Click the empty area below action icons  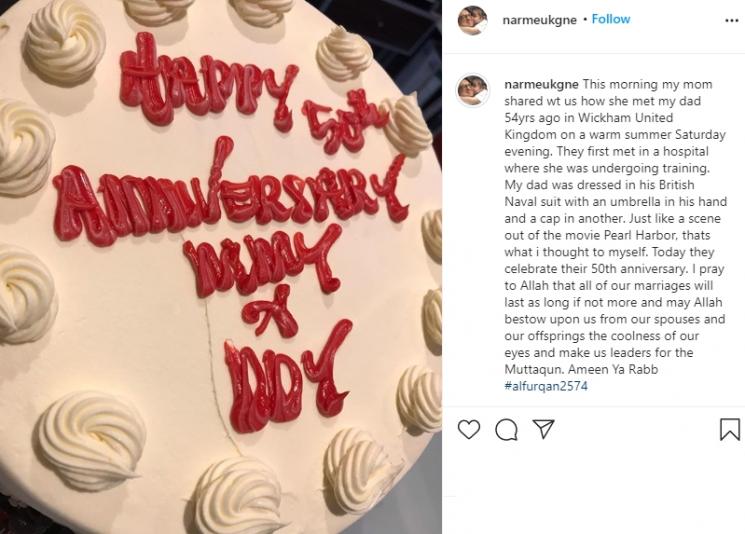pos(594,492)
